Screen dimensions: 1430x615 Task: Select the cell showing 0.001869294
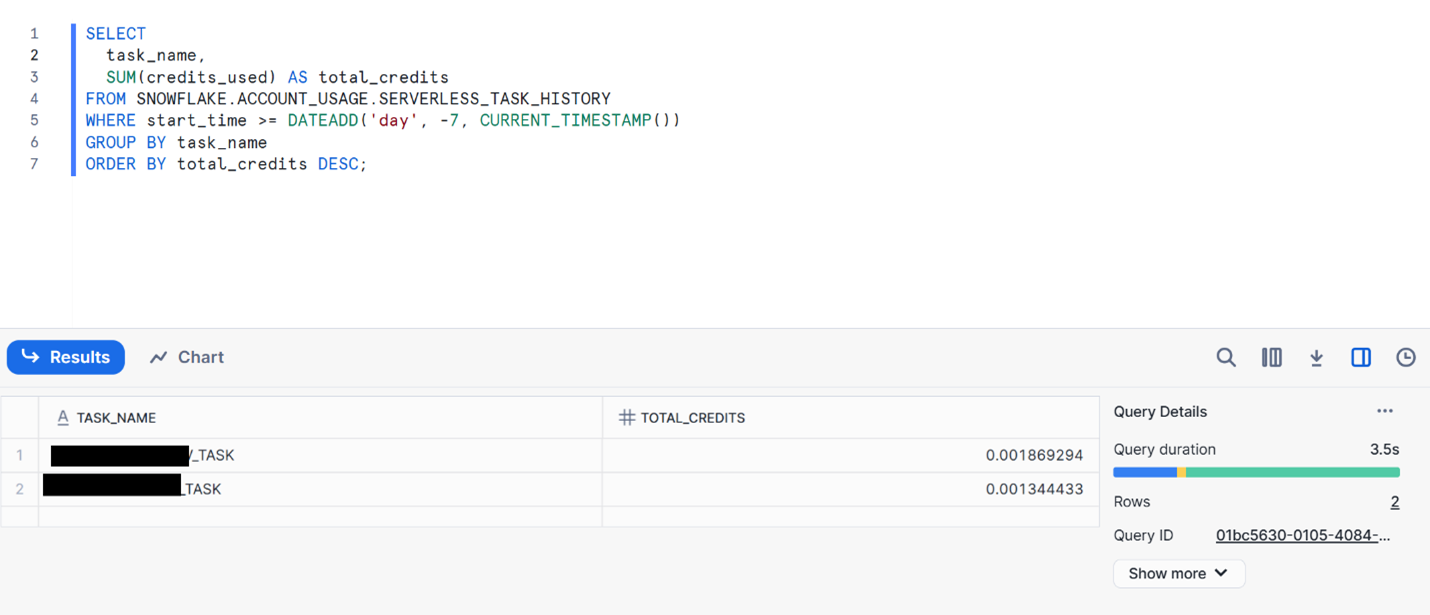[1033, 455]
